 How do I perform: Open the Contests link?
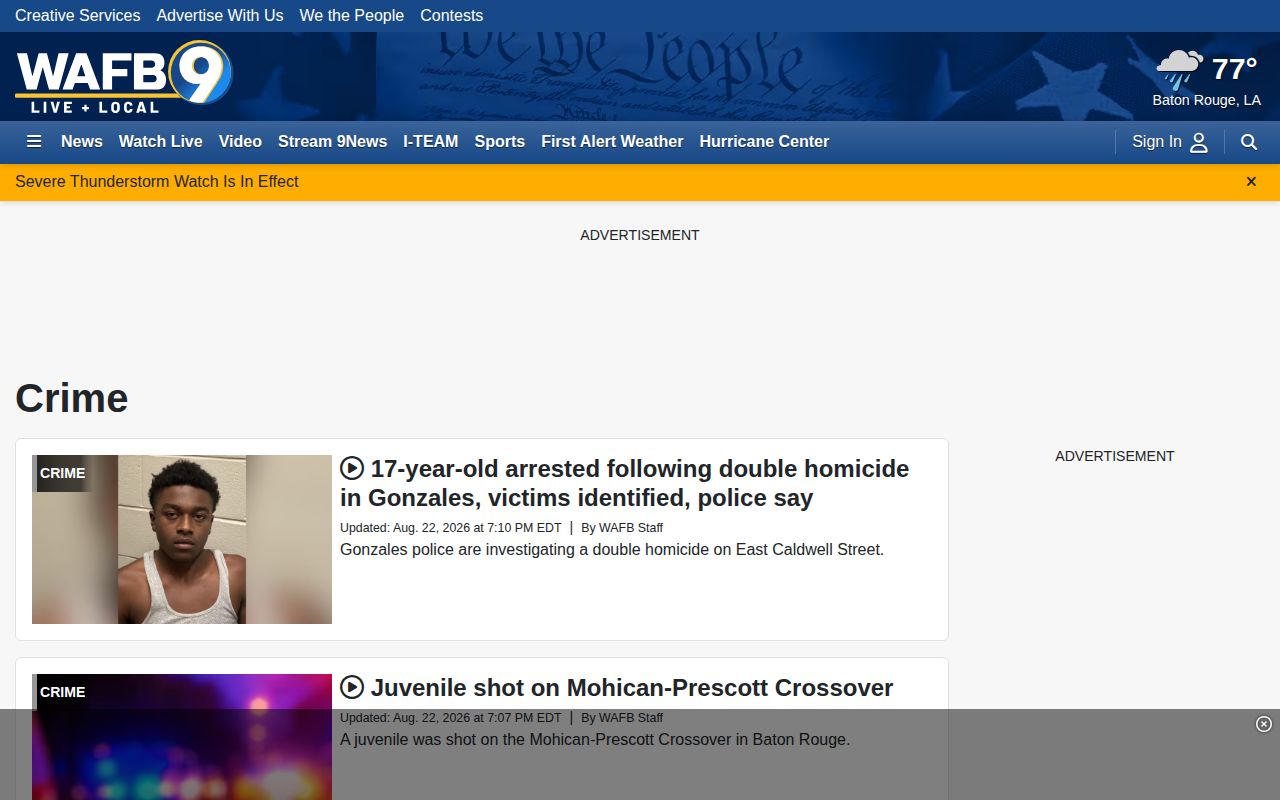[452, 16]
